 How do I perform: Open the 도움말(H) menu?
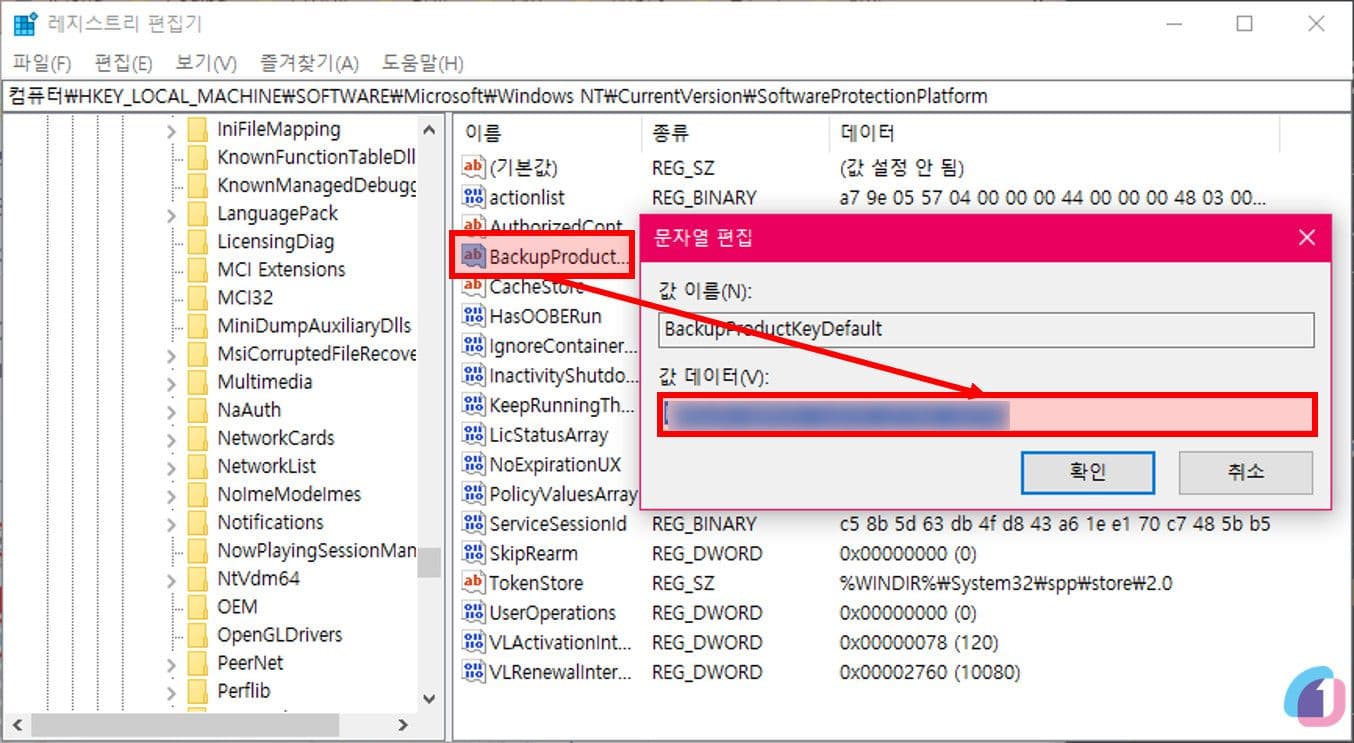click(x=422, y=63)
